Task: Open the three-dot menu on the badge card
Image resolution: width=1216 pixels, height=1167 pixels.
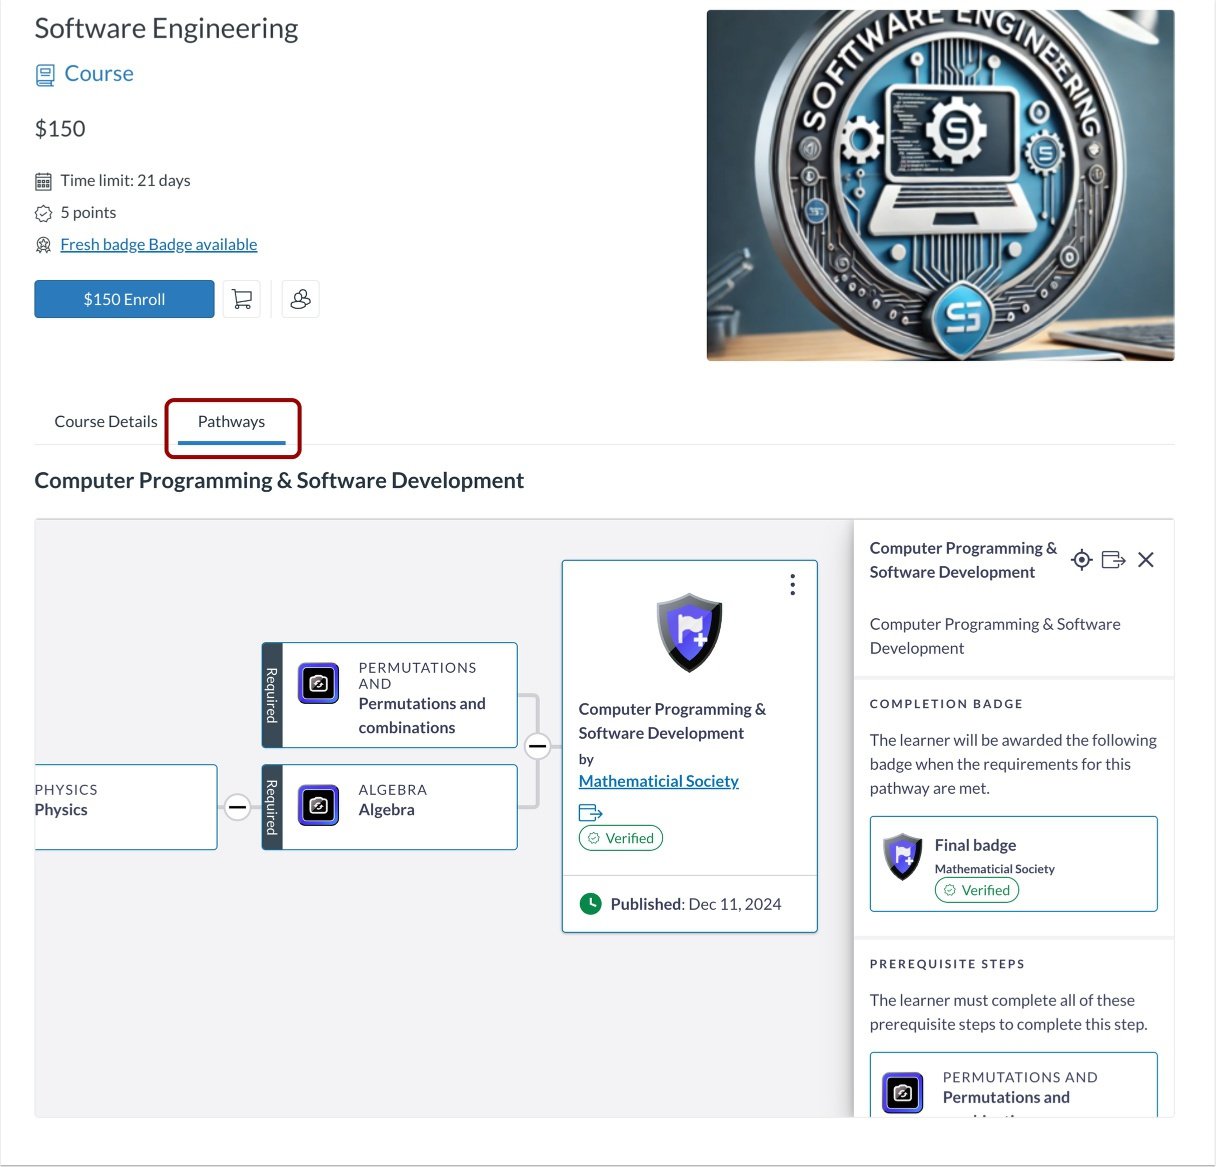Action: [x=792, y=584]
